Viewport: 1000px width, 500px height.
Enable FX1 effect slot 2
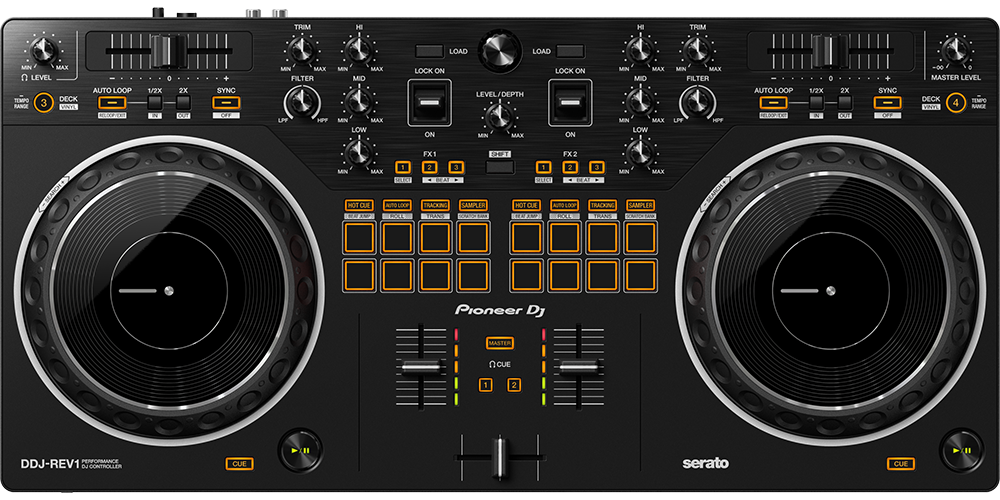pyautogui.click(x=429, y=166)
